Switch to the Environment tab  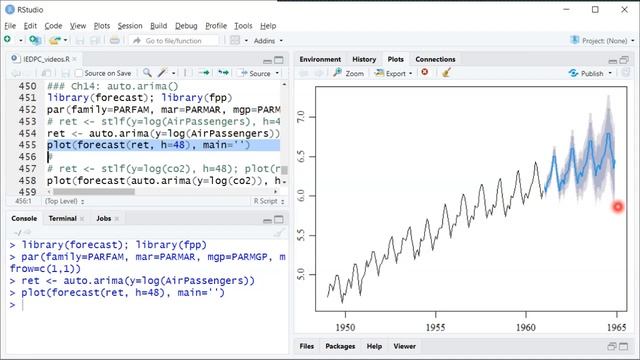320,60
